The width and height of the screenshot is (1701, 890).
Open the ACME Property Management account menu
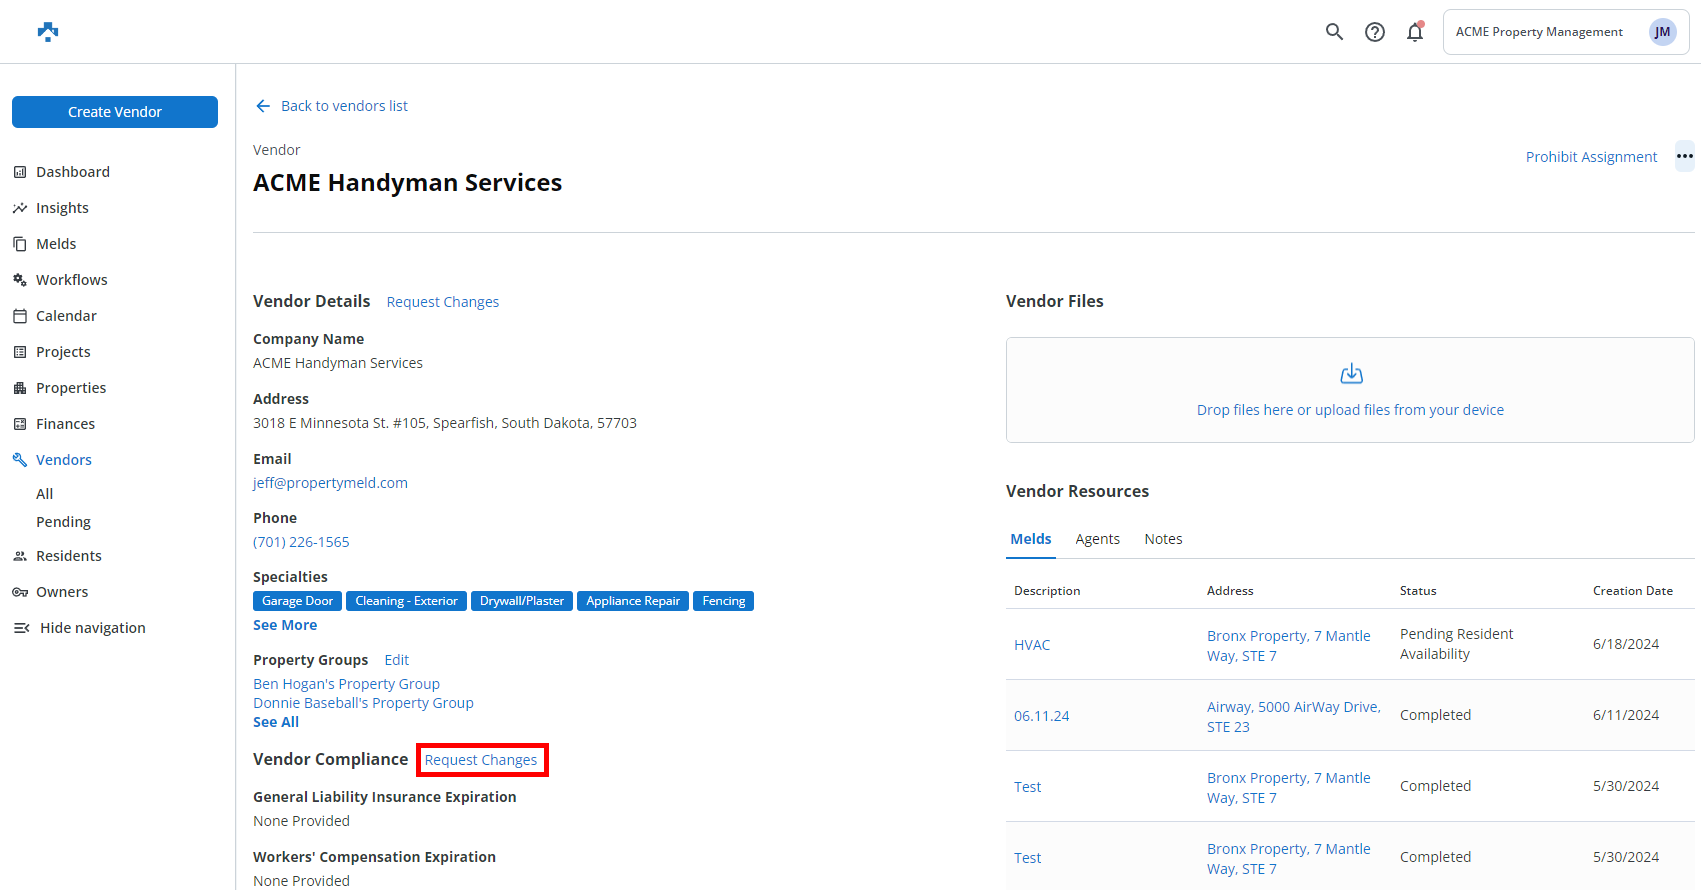click(1538, 32)
